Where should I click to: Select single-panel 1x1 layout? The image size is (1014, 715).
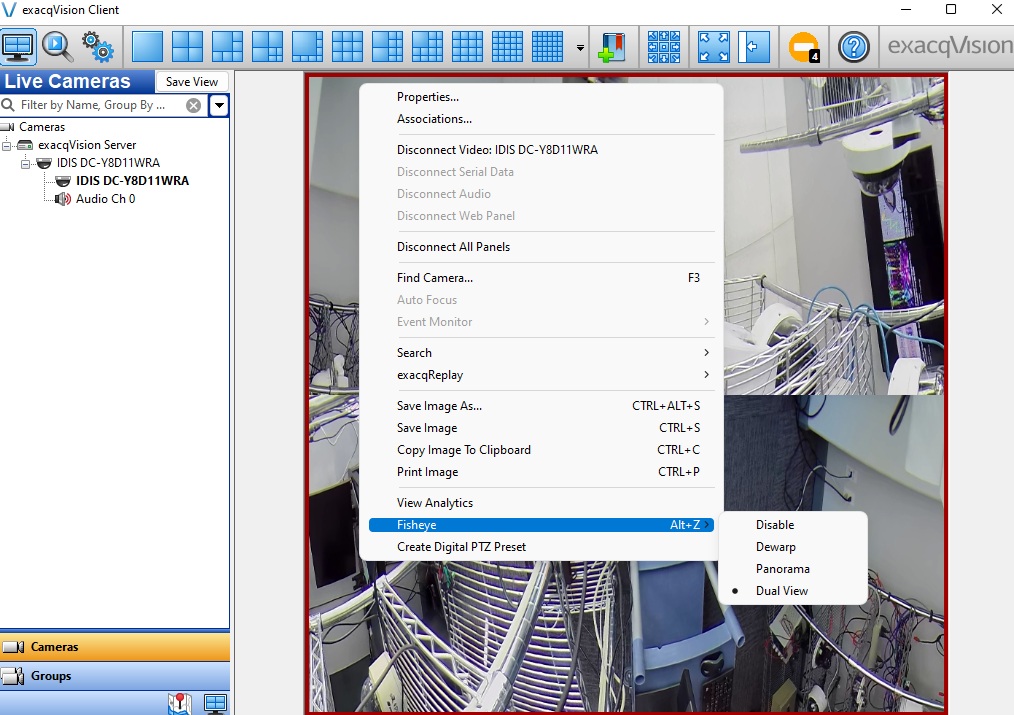pos(147,47)
